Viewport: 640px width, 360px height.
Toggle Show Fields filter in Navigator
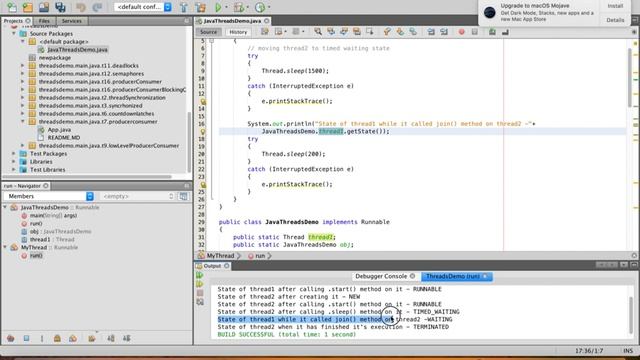(27, 338)
